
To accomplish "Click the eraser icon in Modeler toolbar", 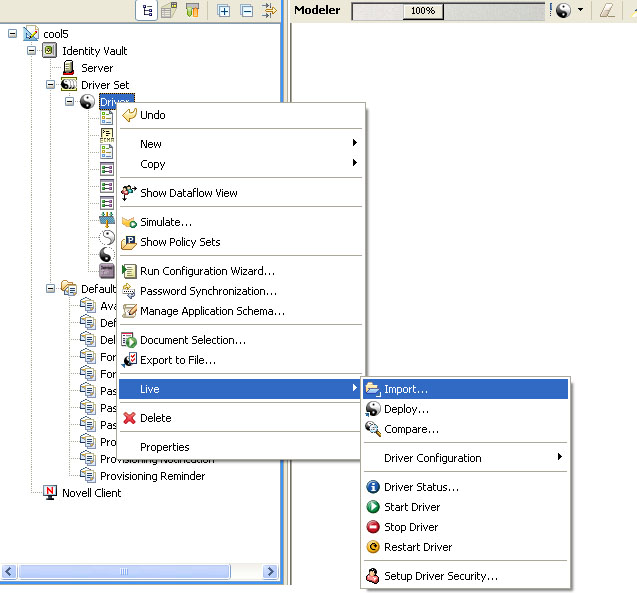I will pyautogui.click(x=608, y=11).
